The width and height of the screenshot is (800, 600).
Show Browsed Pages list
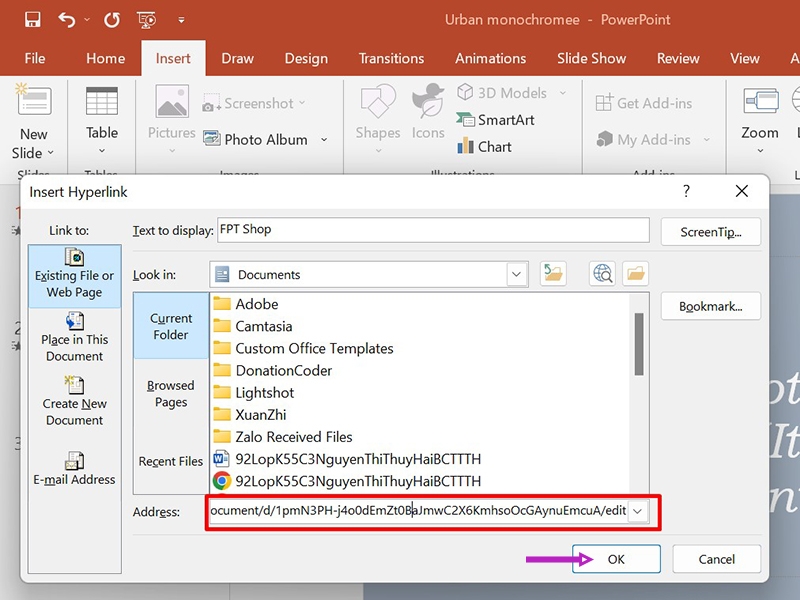171,393
